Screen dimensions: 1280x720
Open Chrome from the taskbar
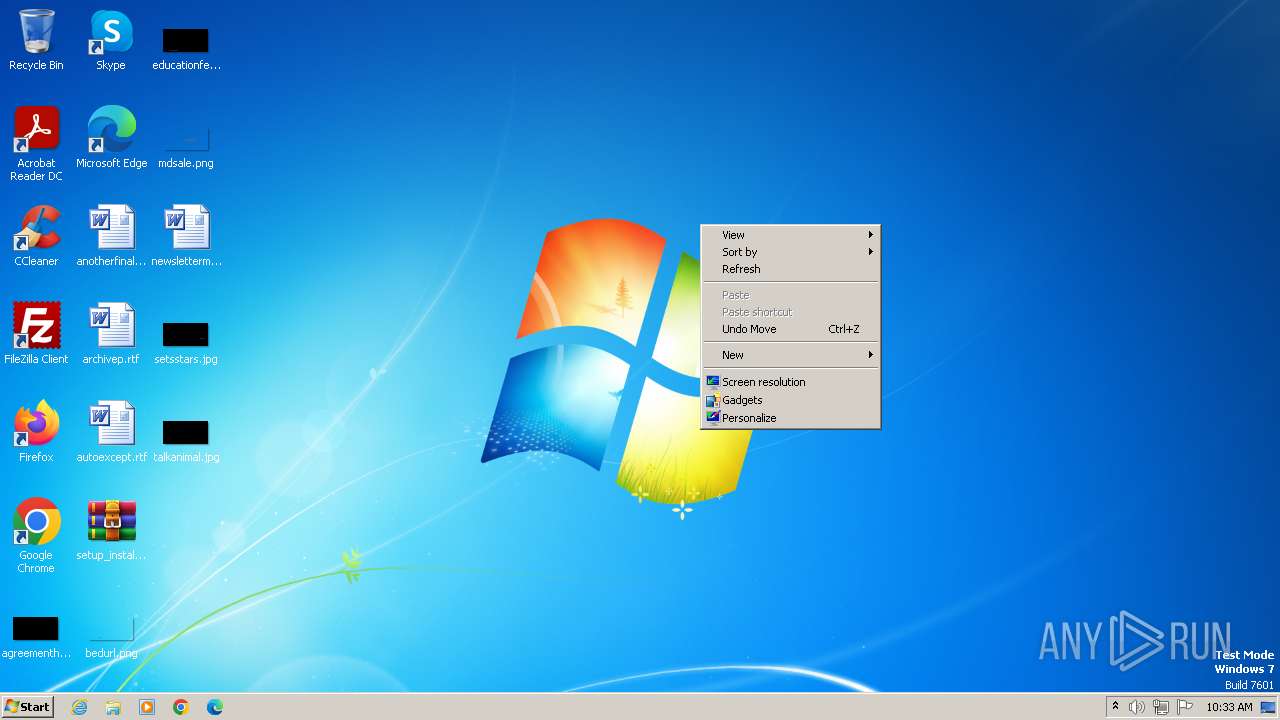click(x=181, y=707)
